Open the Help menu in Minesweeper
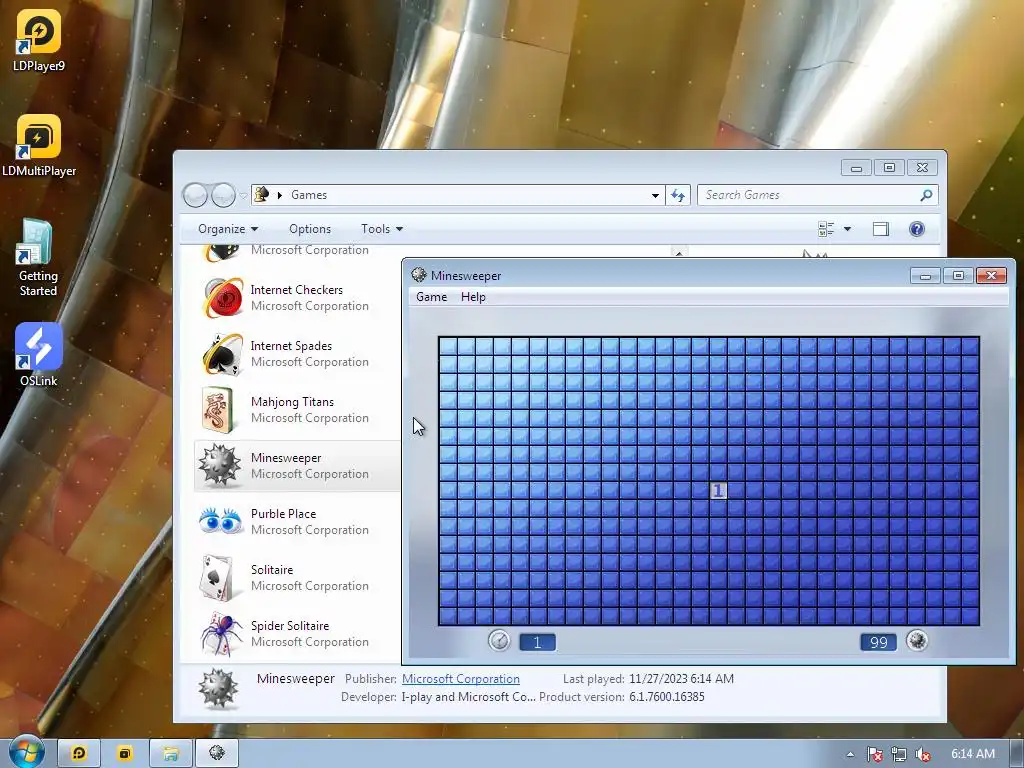Image resolution: width=1024 pixels, height=768 pixels. (x=473, y=296)
